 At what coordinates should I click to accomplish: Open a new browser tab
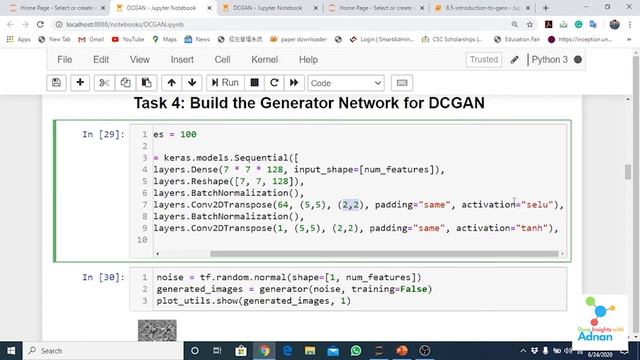pos(545,8)
